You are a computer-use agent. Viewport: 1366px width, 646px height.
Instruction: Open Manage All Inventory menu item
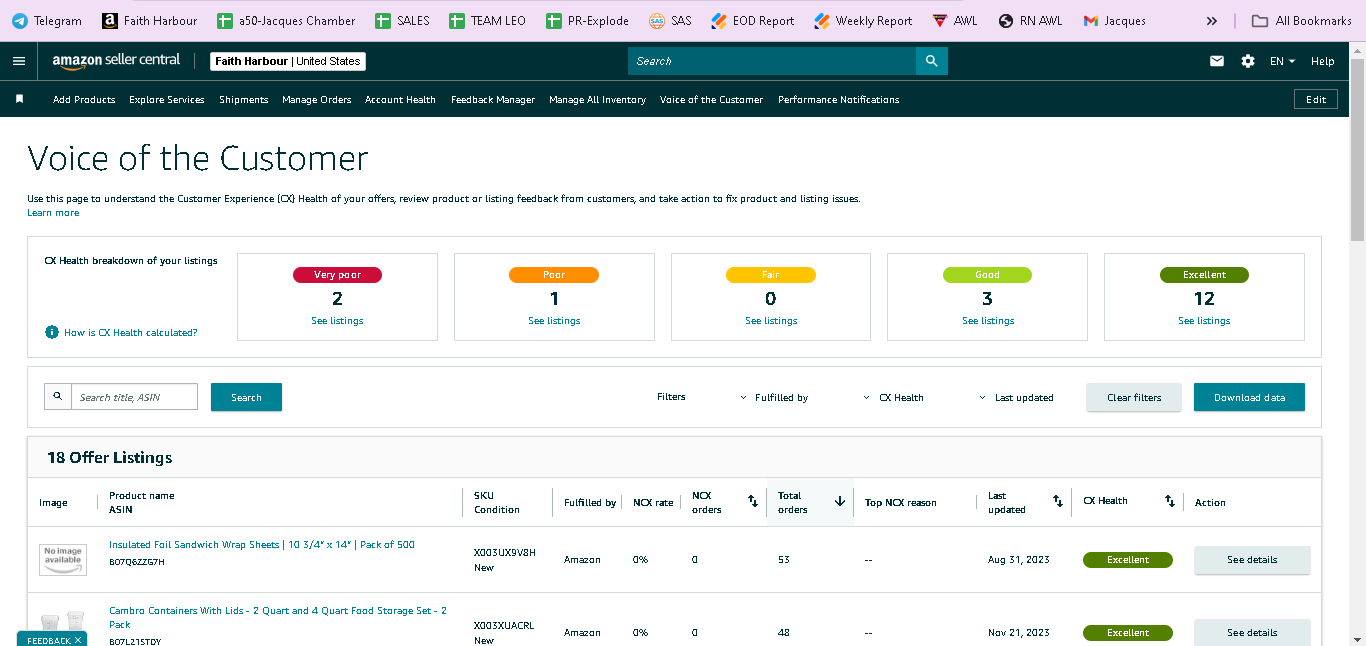pos(597,99)
